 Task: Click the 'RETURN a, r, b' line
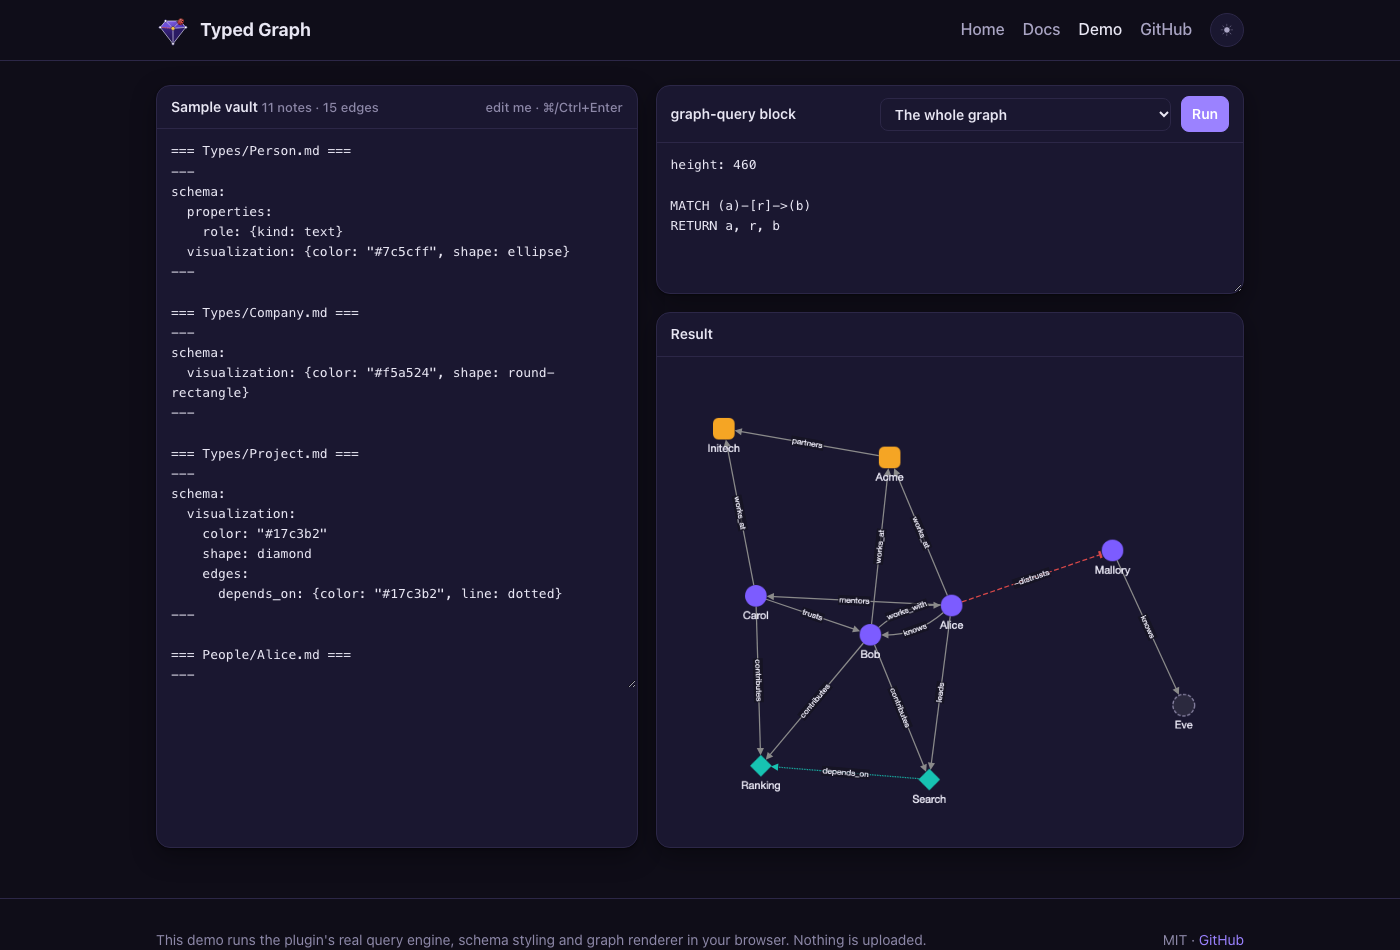725,226
